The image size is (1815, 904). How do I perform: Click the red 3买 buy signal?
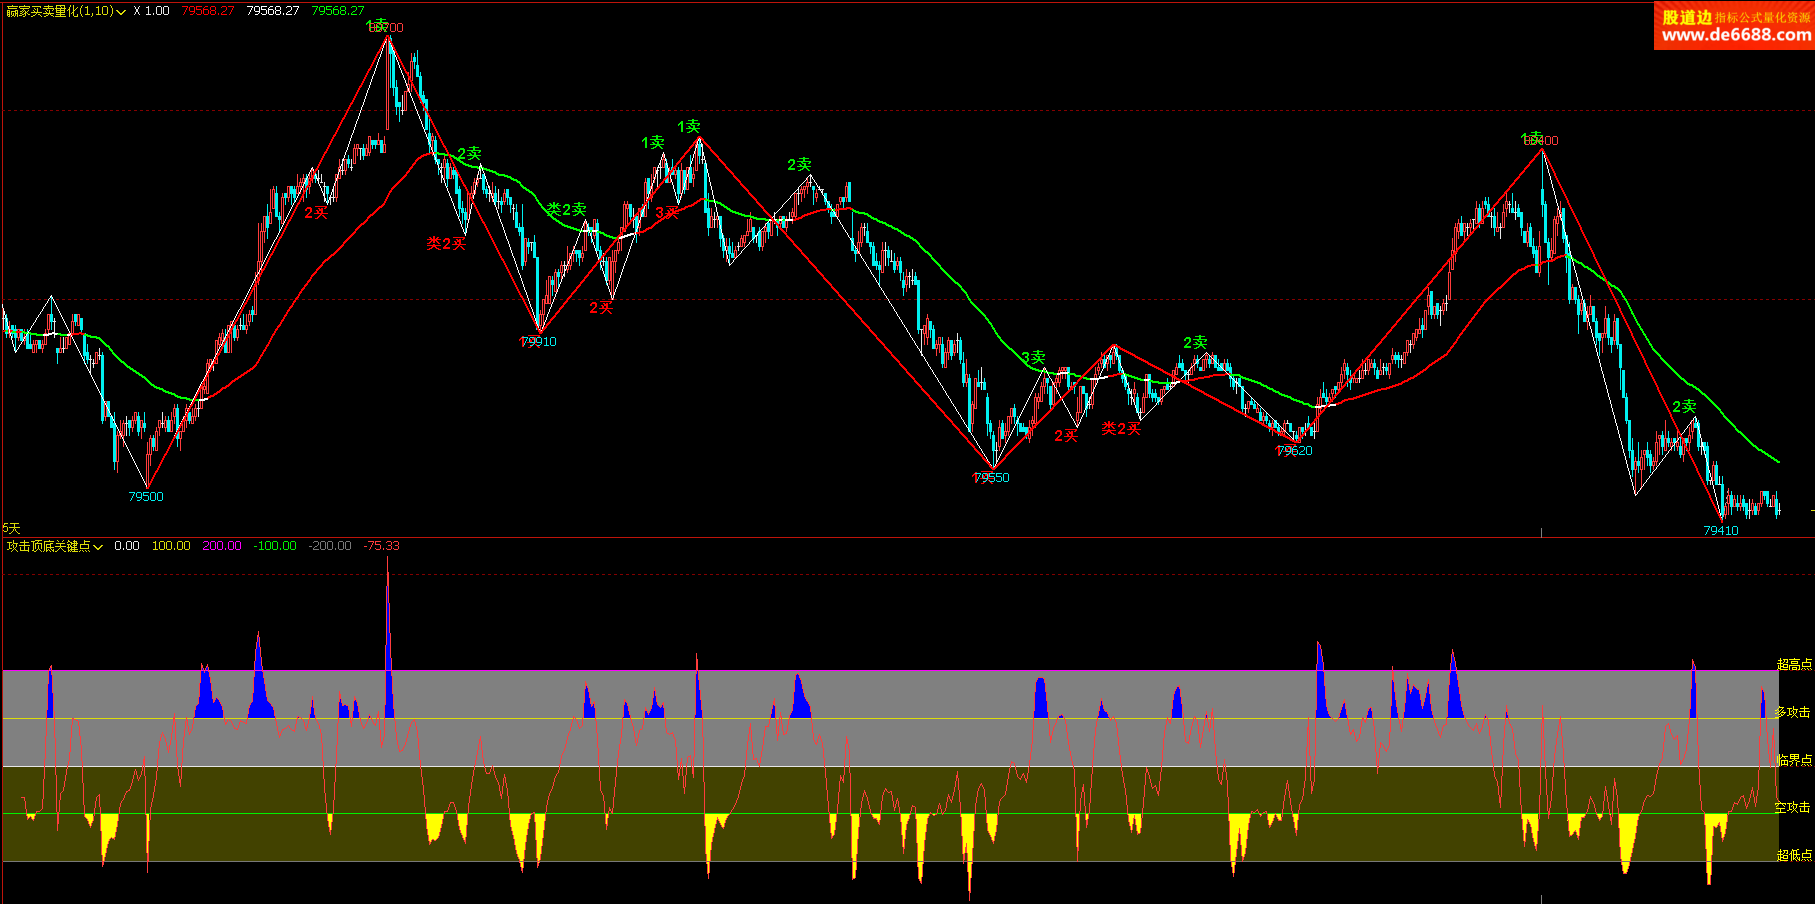[x=666, y=213]
